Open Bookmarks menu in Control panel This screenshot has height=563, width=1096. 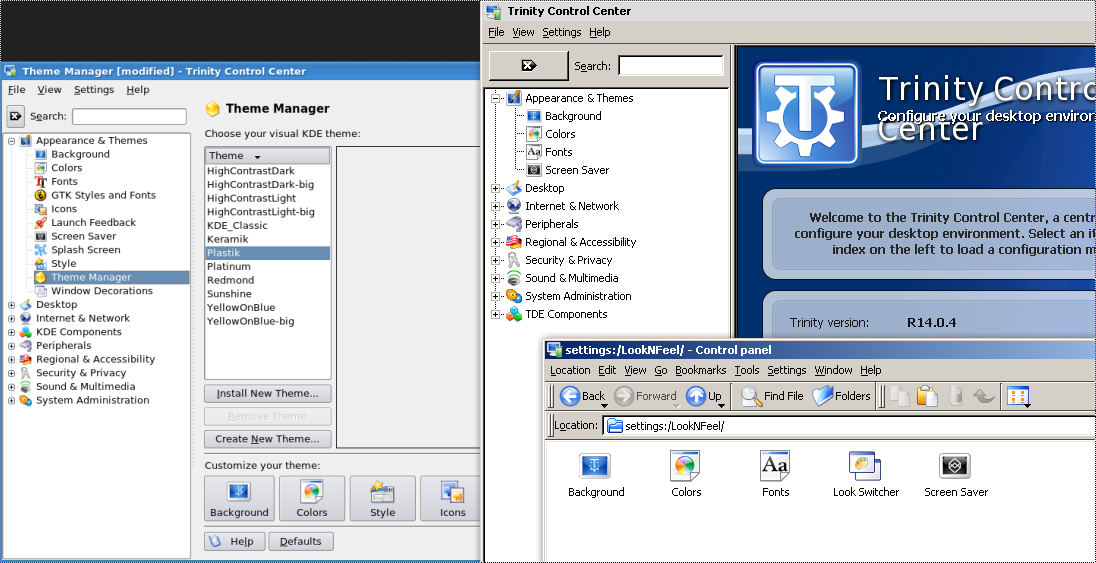(x=700, y=370)
